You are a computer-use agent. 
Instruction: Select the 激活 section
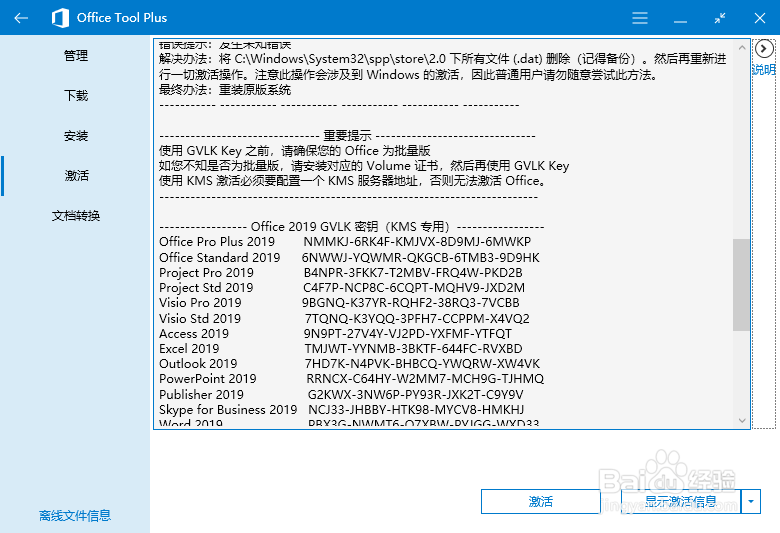point(76,176)
